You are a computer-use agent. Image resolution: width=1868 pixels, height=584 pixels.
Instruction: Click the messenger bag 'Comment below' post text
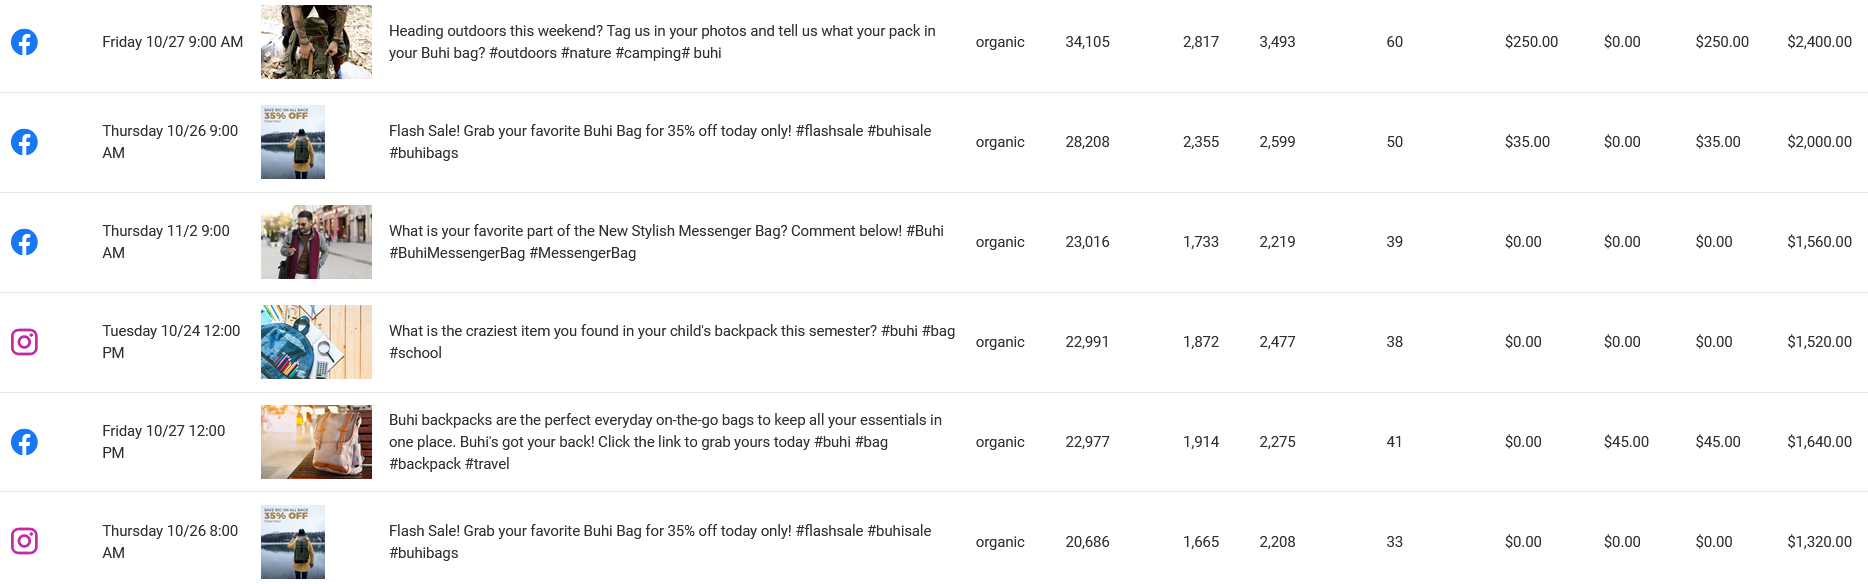tap(666, 242)
